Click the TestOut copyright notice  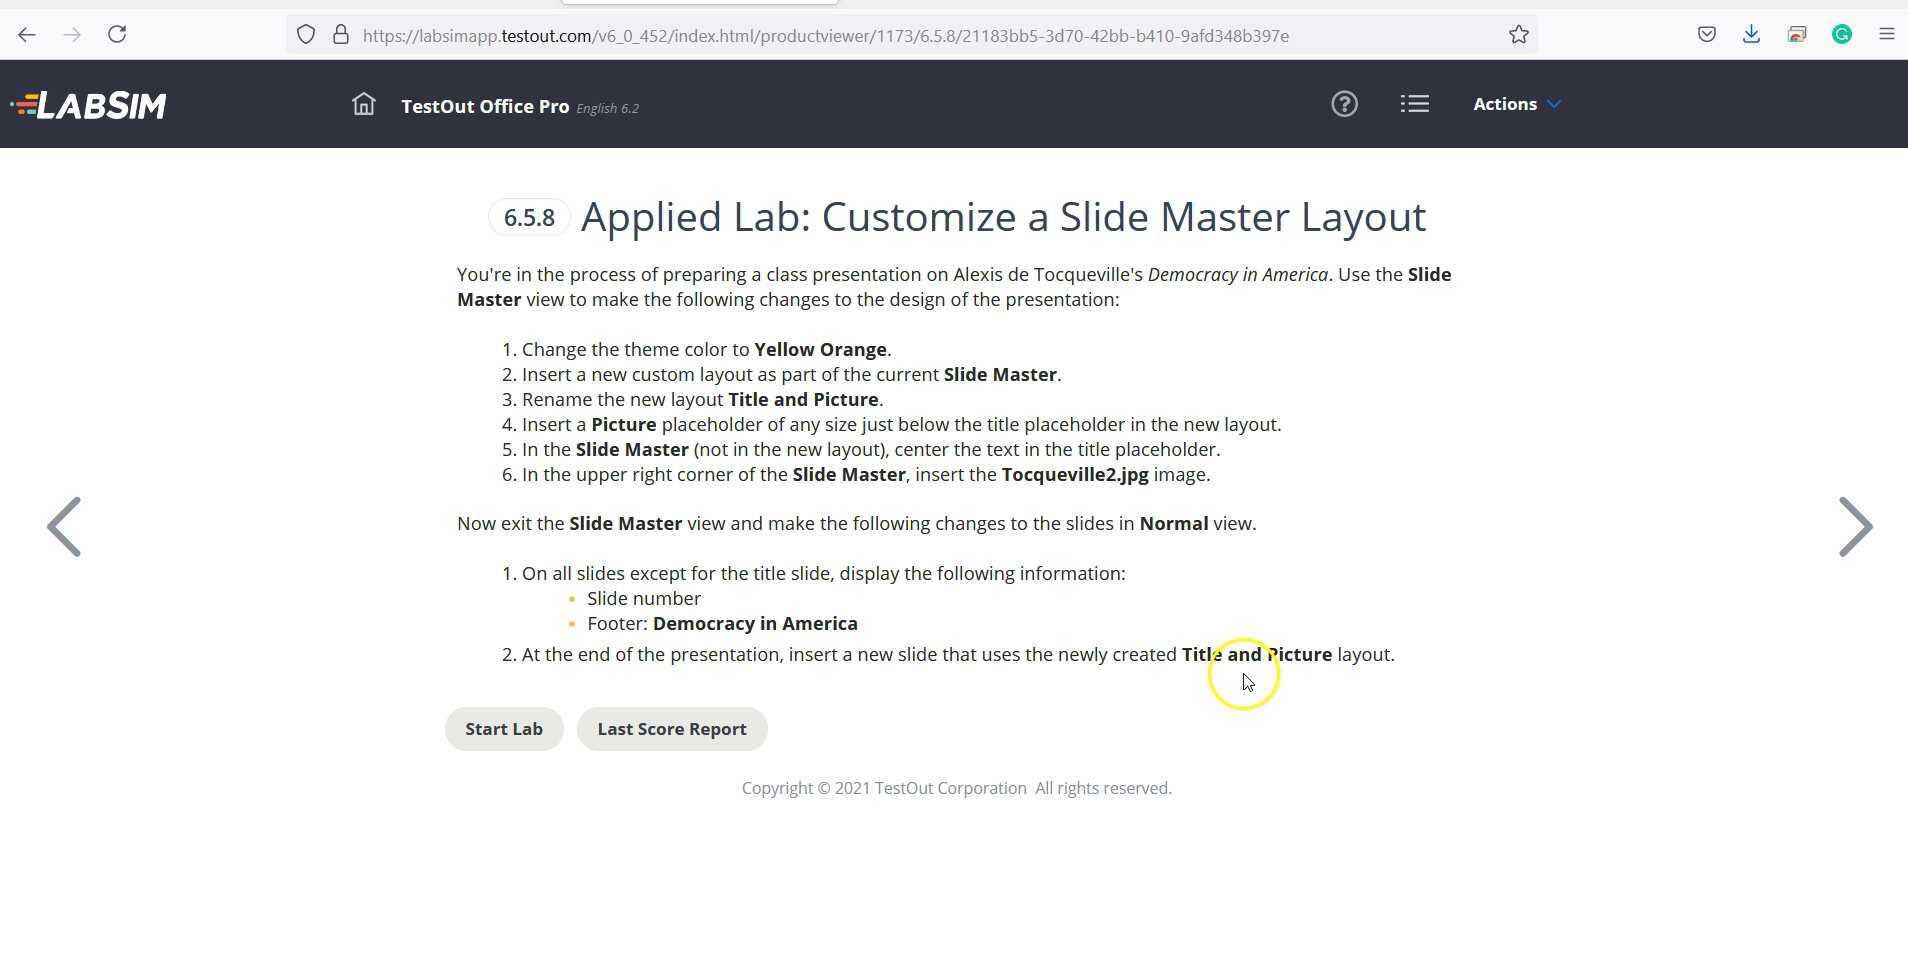(x=957, y=789)
